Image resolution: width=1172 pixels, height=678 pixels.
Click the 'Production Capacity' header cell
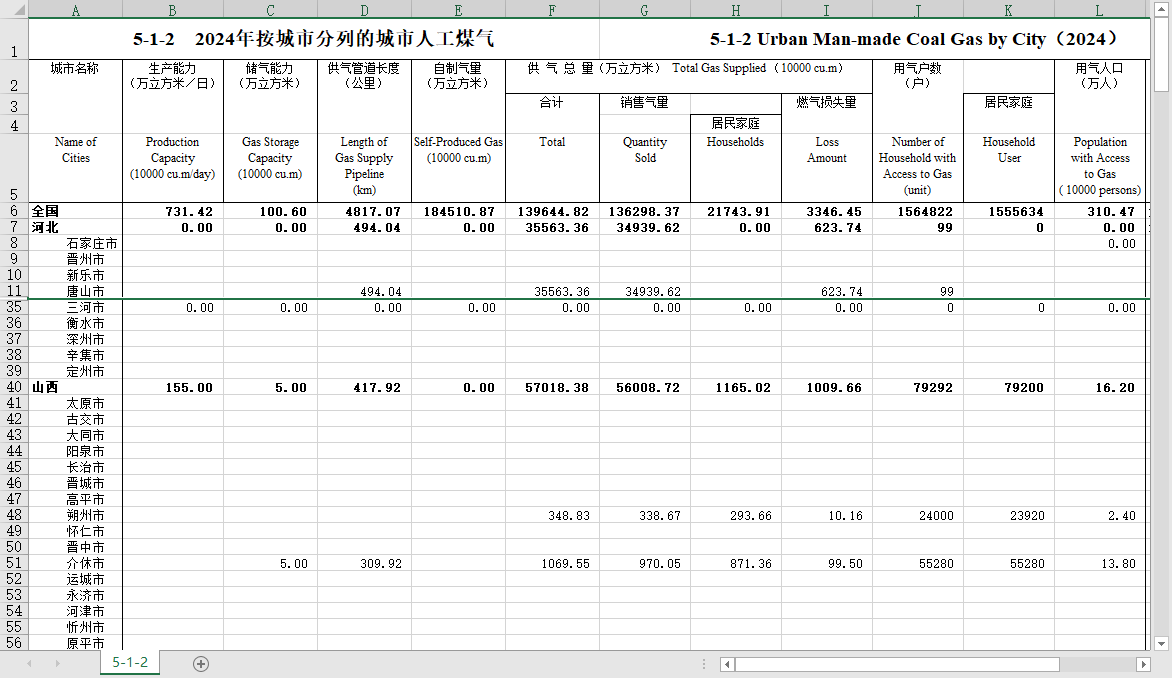pos(173,167)
